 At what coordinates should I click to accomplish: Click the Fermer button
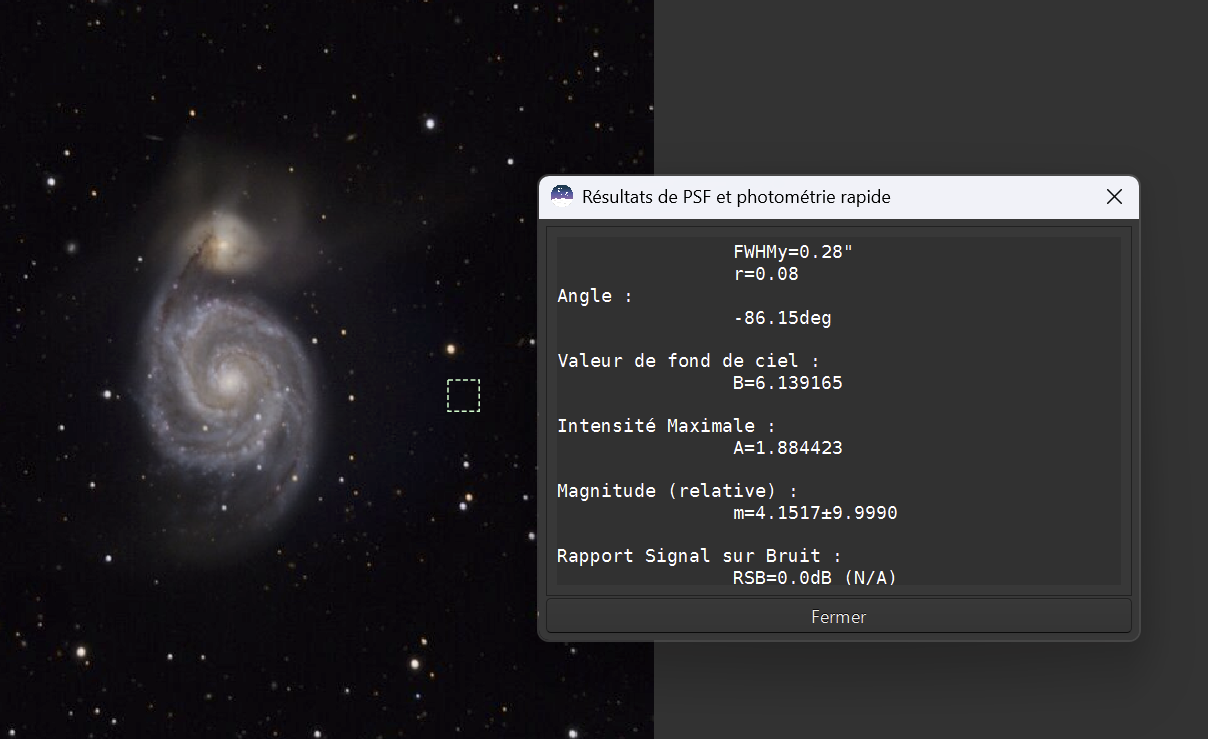[x=838, y=616]
